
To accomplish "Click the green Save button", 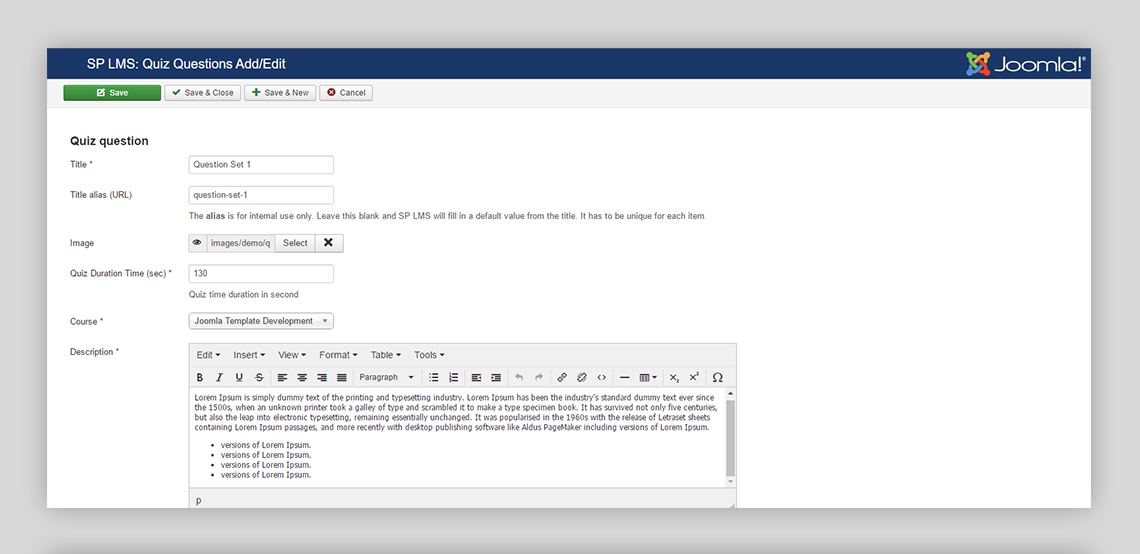I will (112, 93).
